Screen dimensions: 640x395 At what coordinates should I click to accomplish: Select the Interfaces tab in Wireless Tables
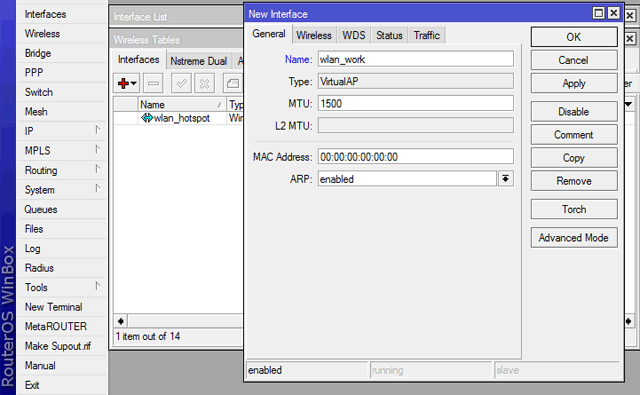139,60
